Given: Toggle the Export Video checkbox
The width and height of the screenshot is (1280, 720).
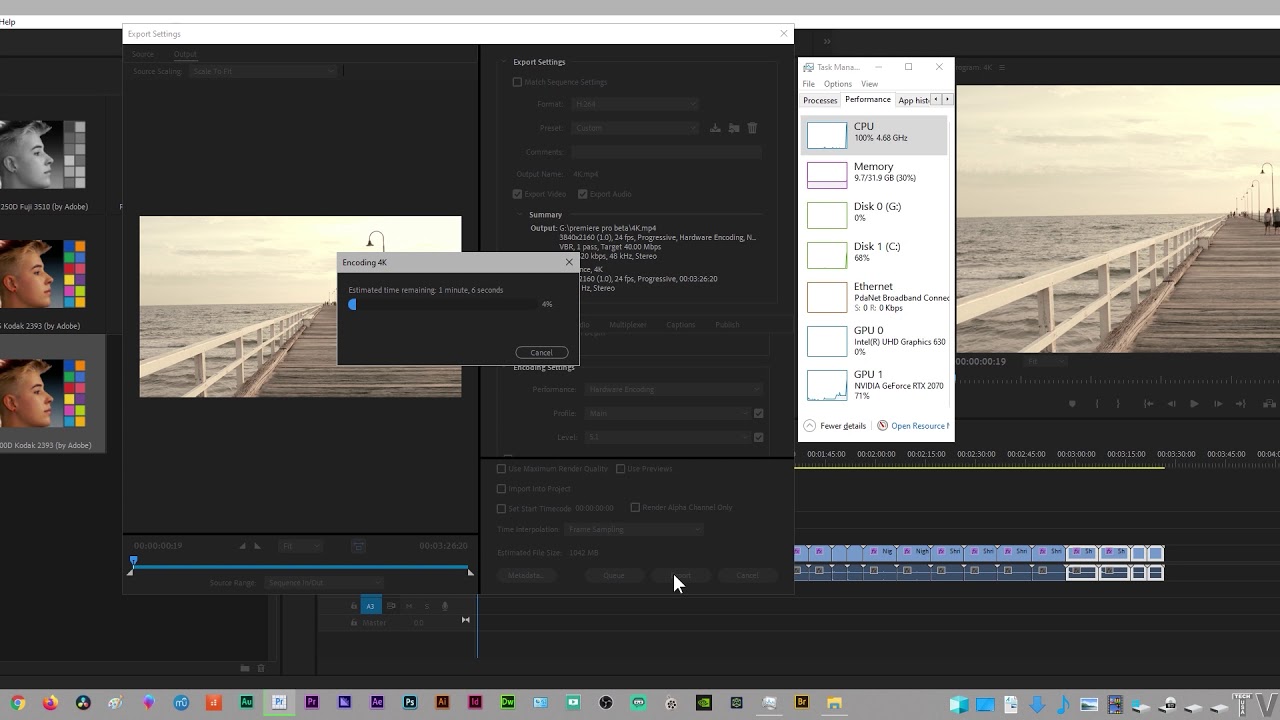Looking at the screenshot, I should (517, 194).
